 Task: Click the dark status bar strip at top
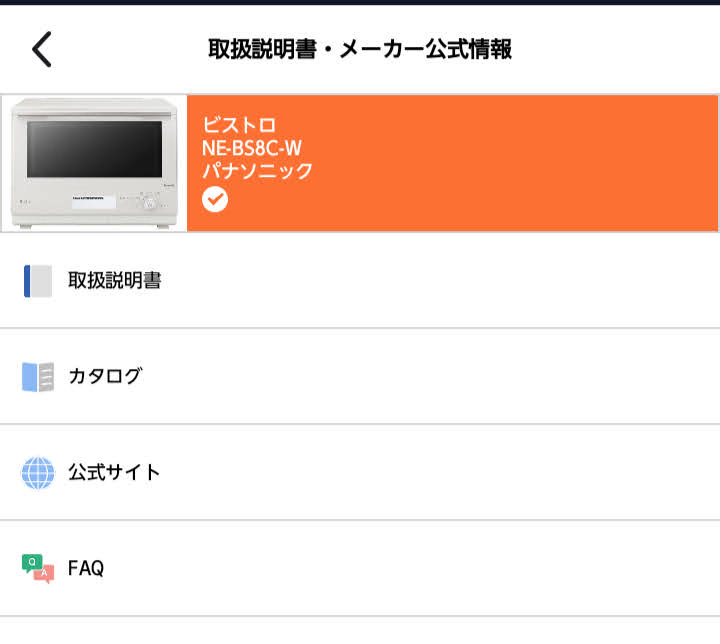click(360, 3)
